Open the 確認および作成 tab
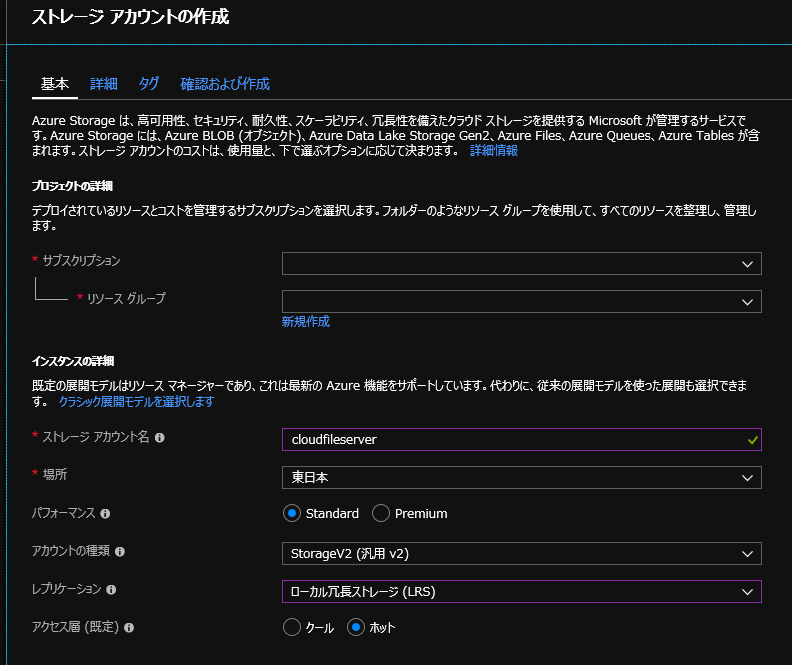Screen dimensions: 792x665 [x=225, y=84]
